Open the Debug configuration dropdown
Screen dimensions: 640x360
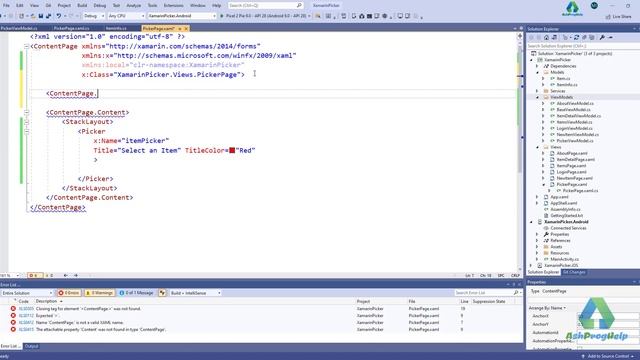93,16
